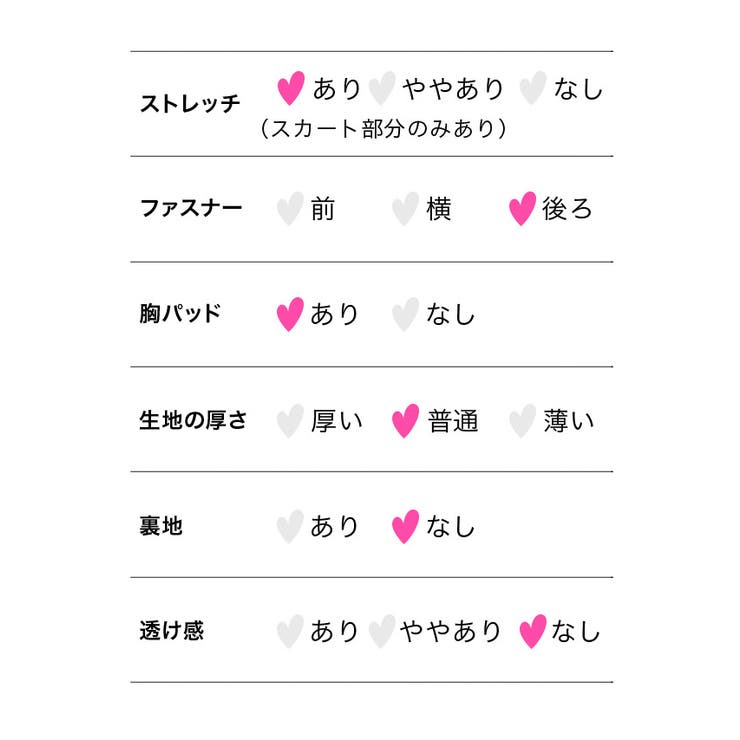Choose the pink heart beside 普通
This screenshot has width=740, height=740.
pos(405,421)
